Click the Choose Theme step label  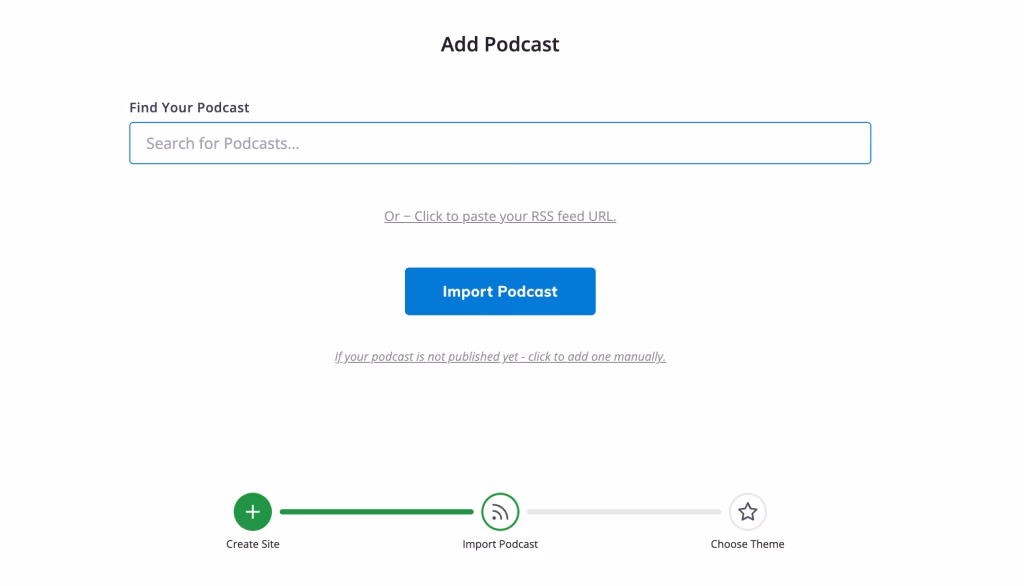click(x=747, y=544)
